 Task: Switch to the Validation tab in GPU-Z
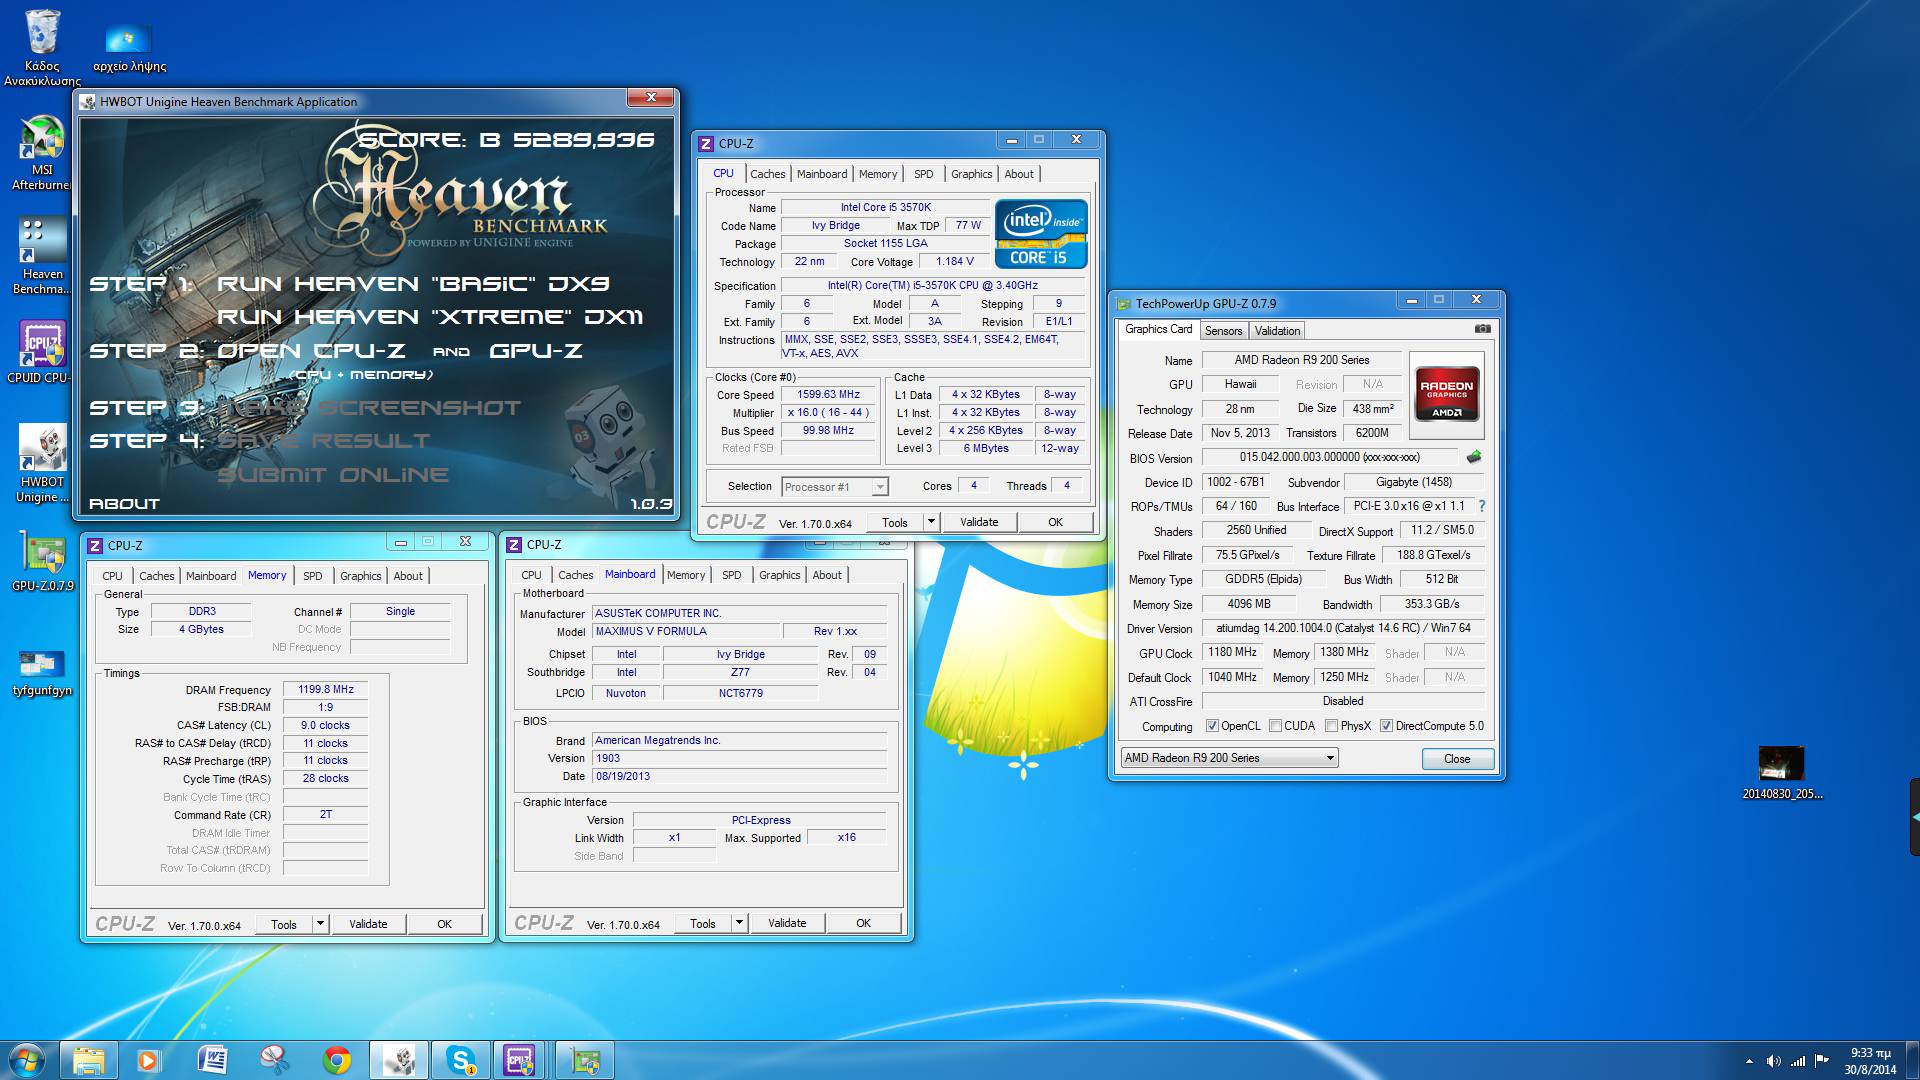coord(1277,331)
